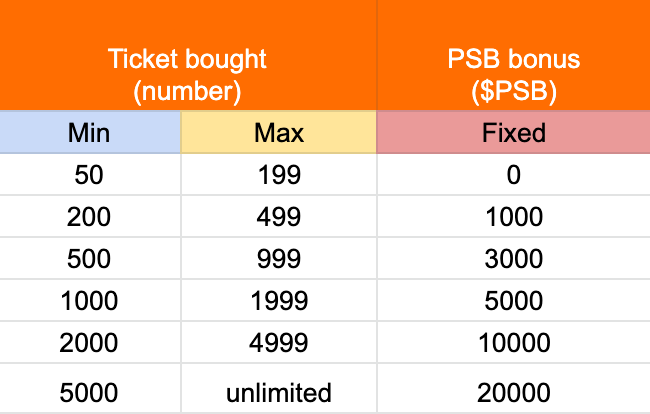650x414 pixels.
Task: Select the Min cell containing 500
Action: click(90, 259)
